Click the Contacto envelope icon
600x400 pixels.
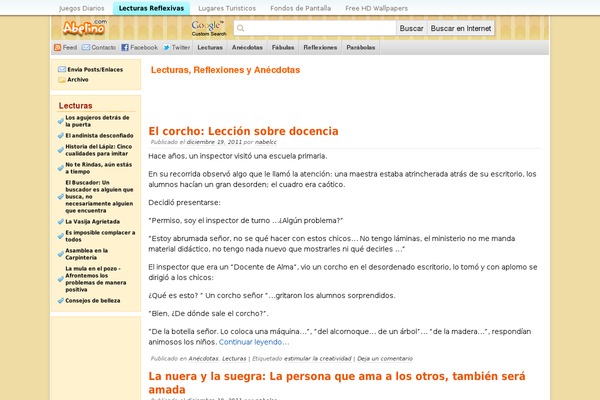tap(86, 47)
